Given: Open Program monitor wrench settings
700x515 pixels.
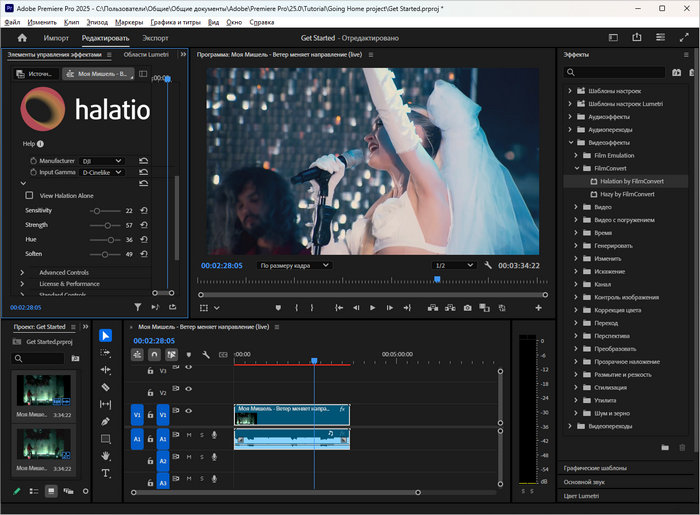Looking at the screenshot, I should (x=488, y=265).
